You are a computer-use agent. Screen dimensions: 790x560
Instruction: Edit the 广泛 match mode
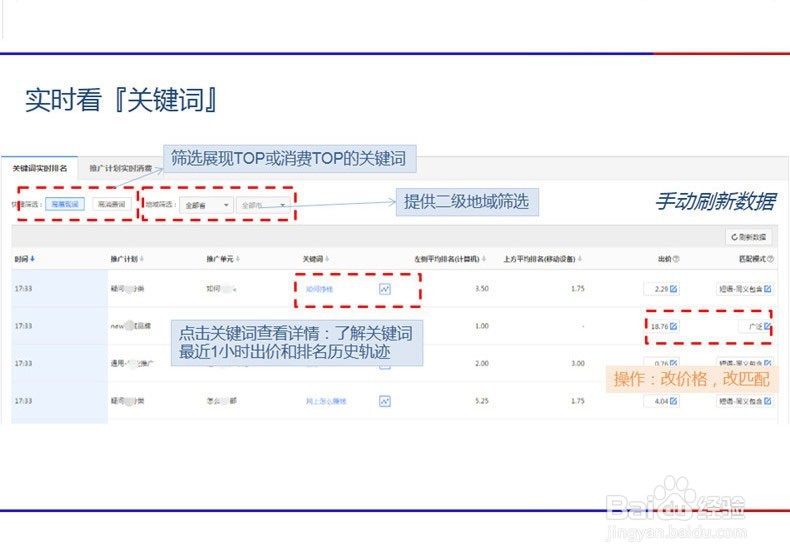tap(767, 326)
